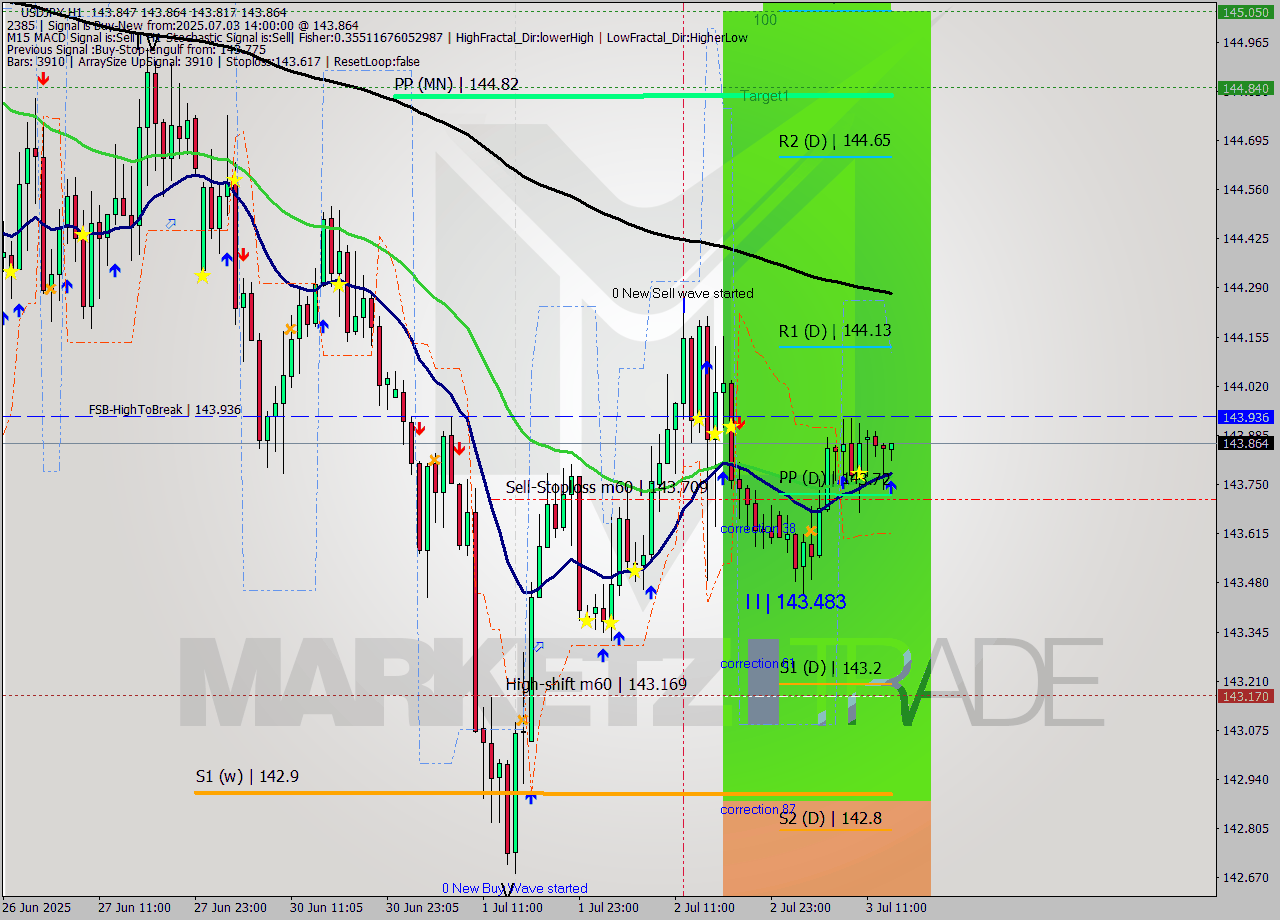Click the red down arrow below the USDJPY header text
The height and width of the screenshot is (920, 1280).
point(42,77)
